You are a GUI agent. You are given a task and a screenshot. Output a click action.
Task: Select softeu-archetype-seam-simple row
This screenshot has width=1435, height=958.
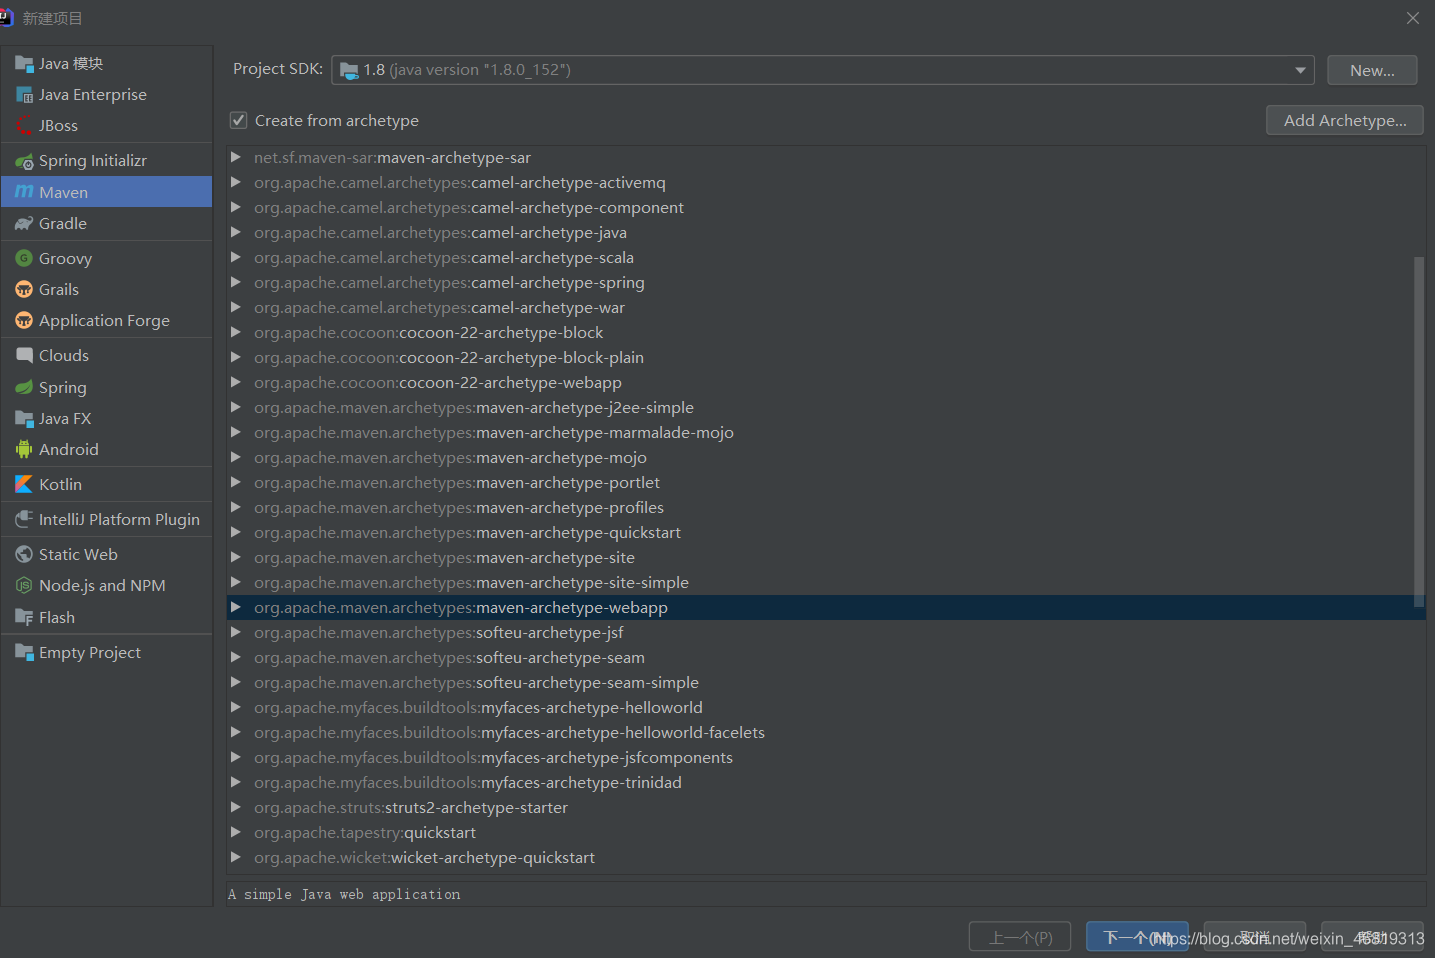coord(826,682)
